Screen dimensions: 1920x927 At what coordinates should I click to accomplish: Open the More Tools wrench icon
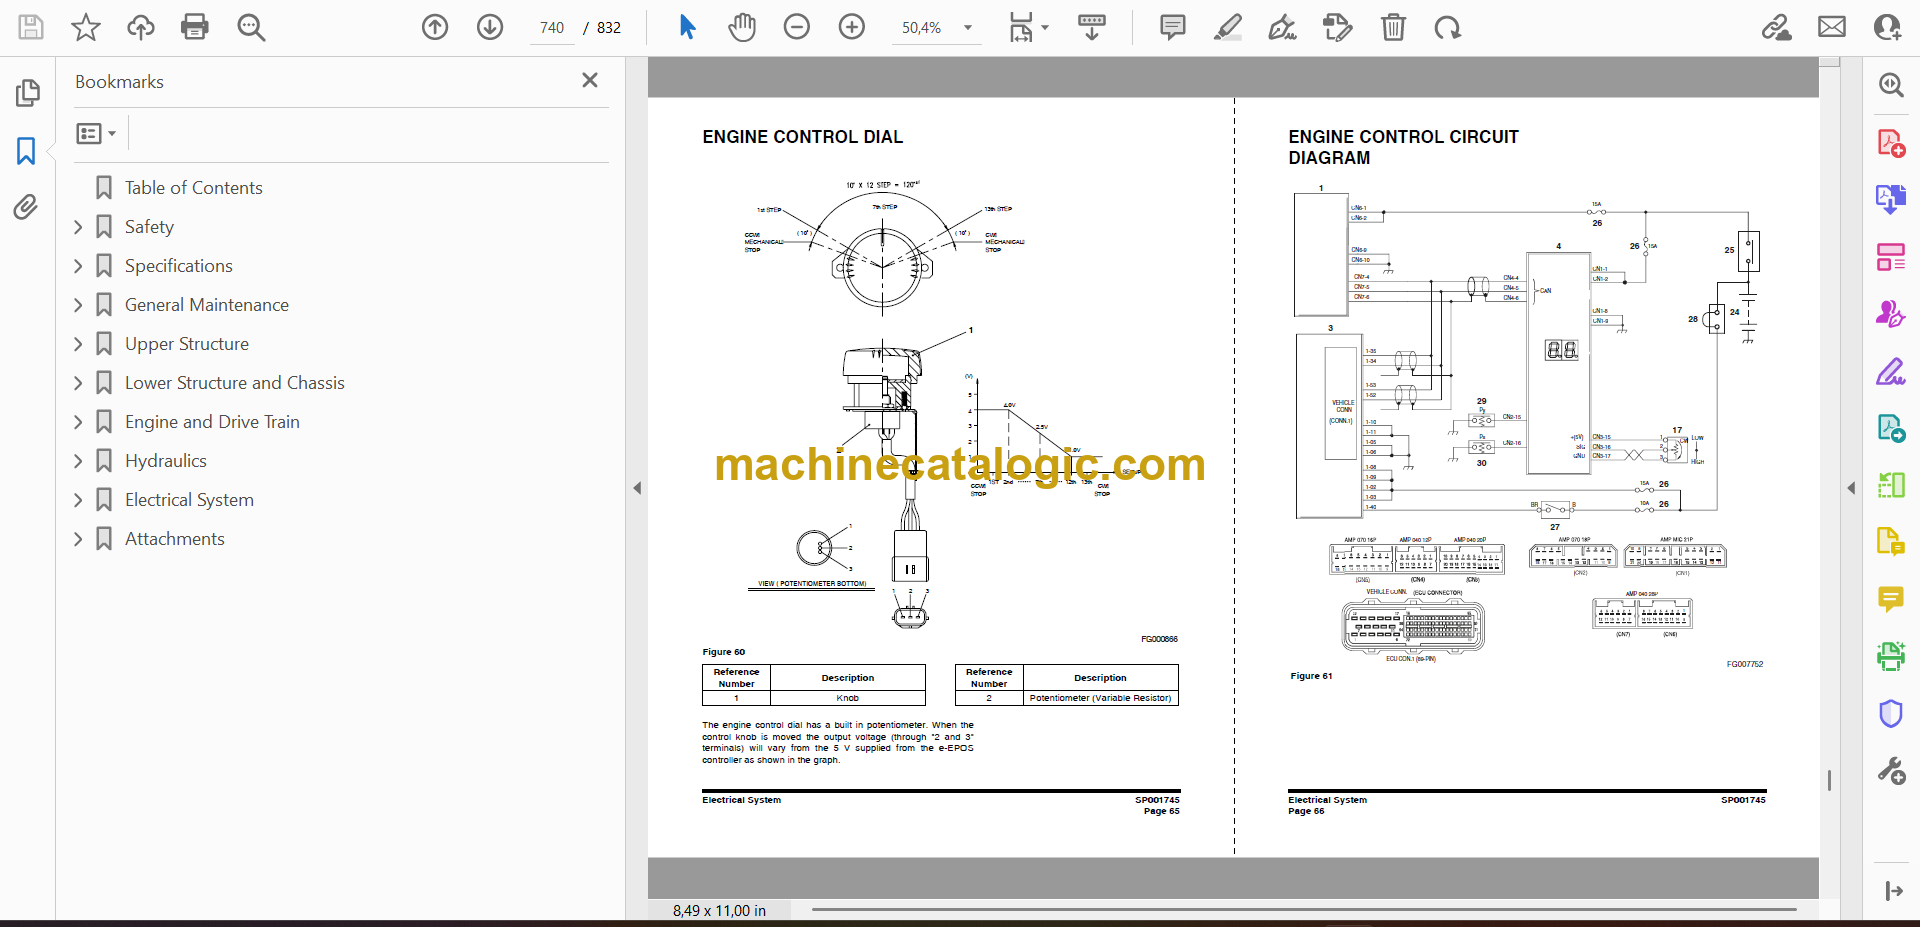click(x=1891, y=771)
